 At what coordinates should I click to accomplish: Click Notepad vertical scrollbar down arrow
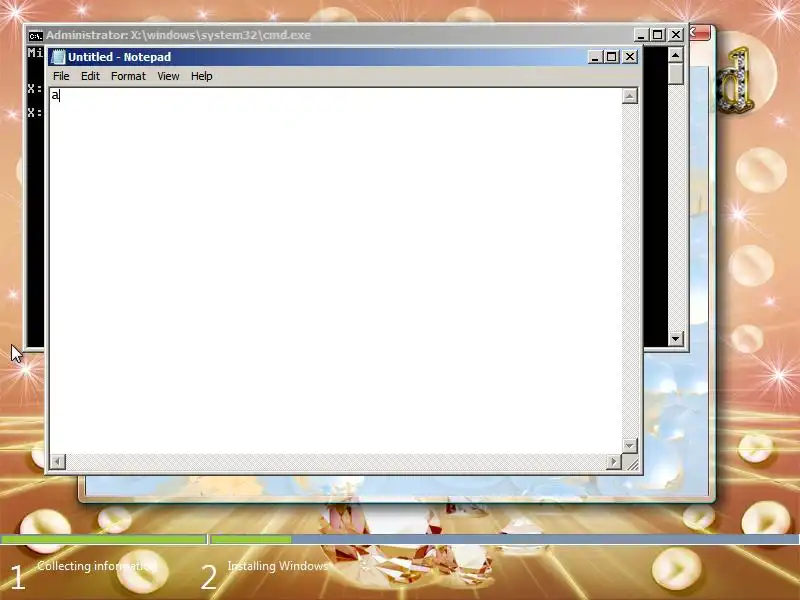630,446
